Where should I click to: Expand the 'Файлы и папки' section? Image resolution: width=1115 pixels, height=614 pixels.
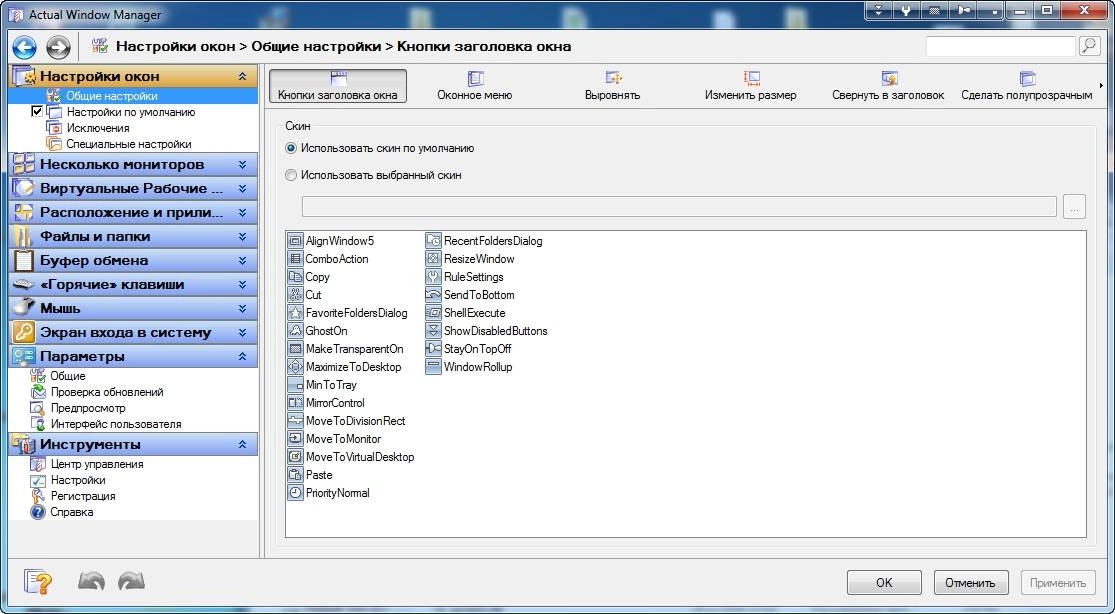click(242, 236)
